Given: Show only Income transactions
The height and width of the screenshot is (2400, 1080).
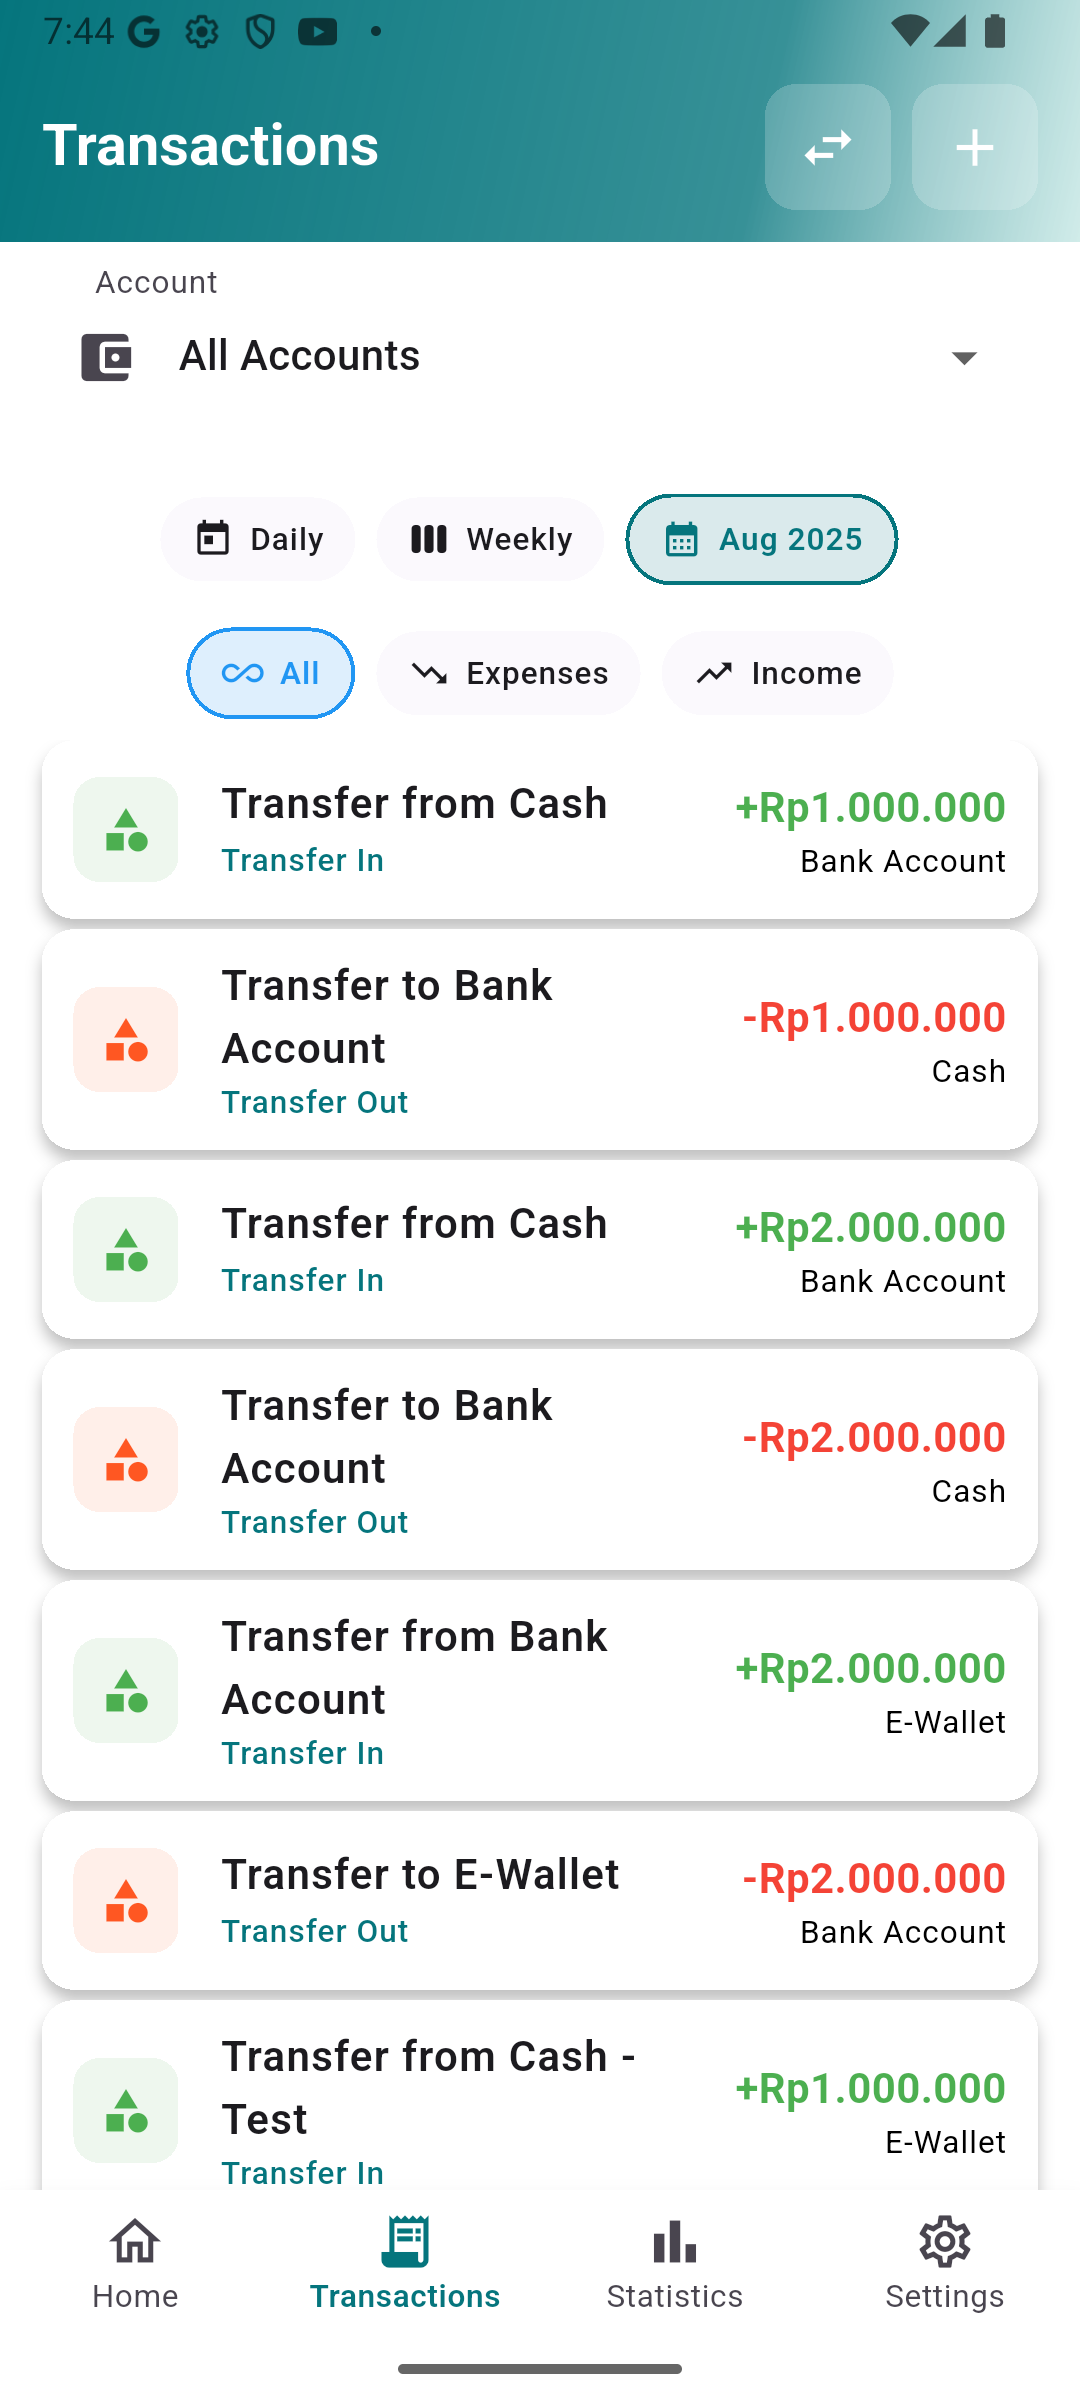Looking at the screenshot, I should pos(777,674).
